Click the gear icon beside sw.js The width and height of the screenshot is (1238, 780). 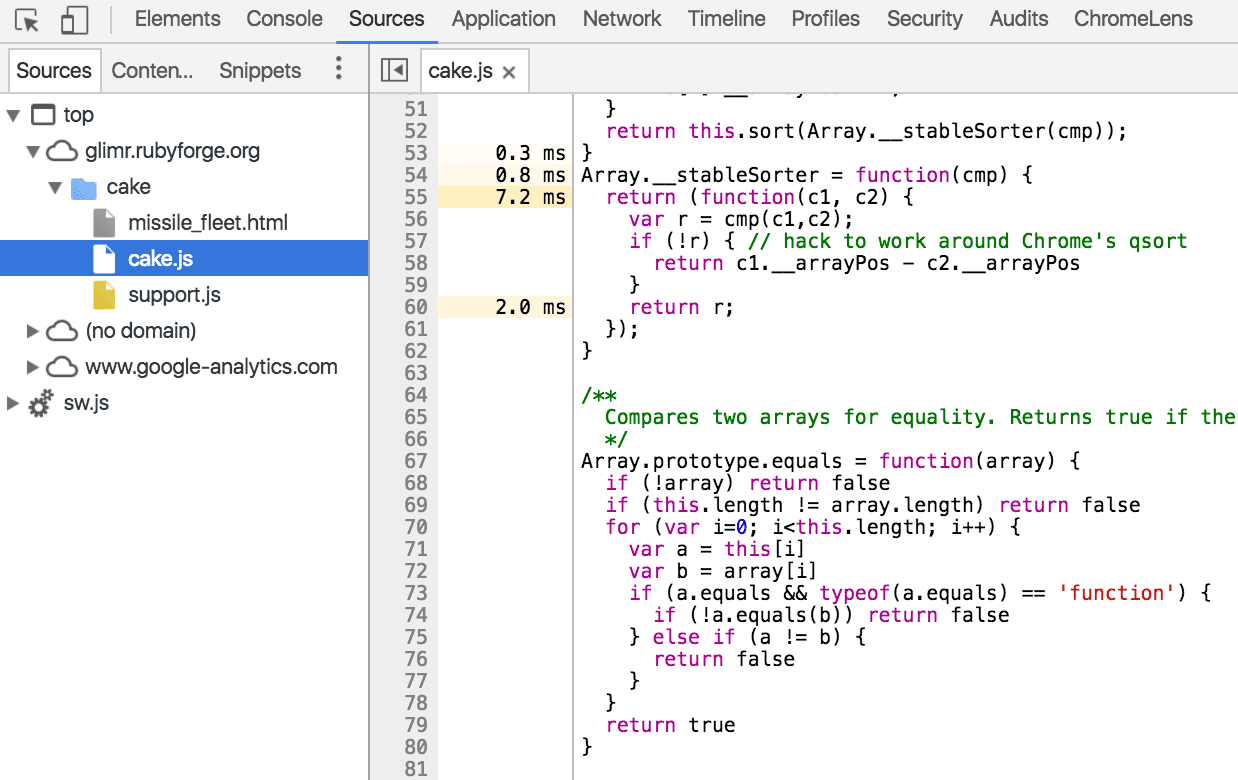(x=40, y=403)
